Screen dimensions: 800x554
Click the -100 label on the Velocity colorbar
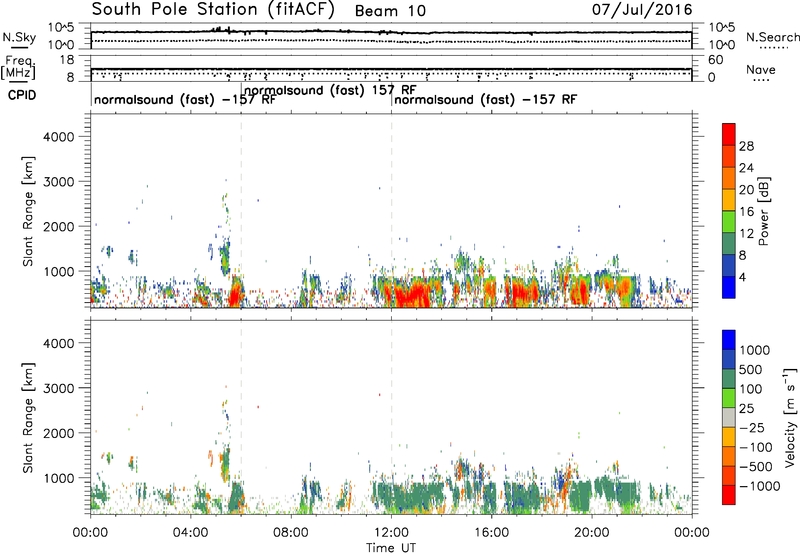(756, 447)
